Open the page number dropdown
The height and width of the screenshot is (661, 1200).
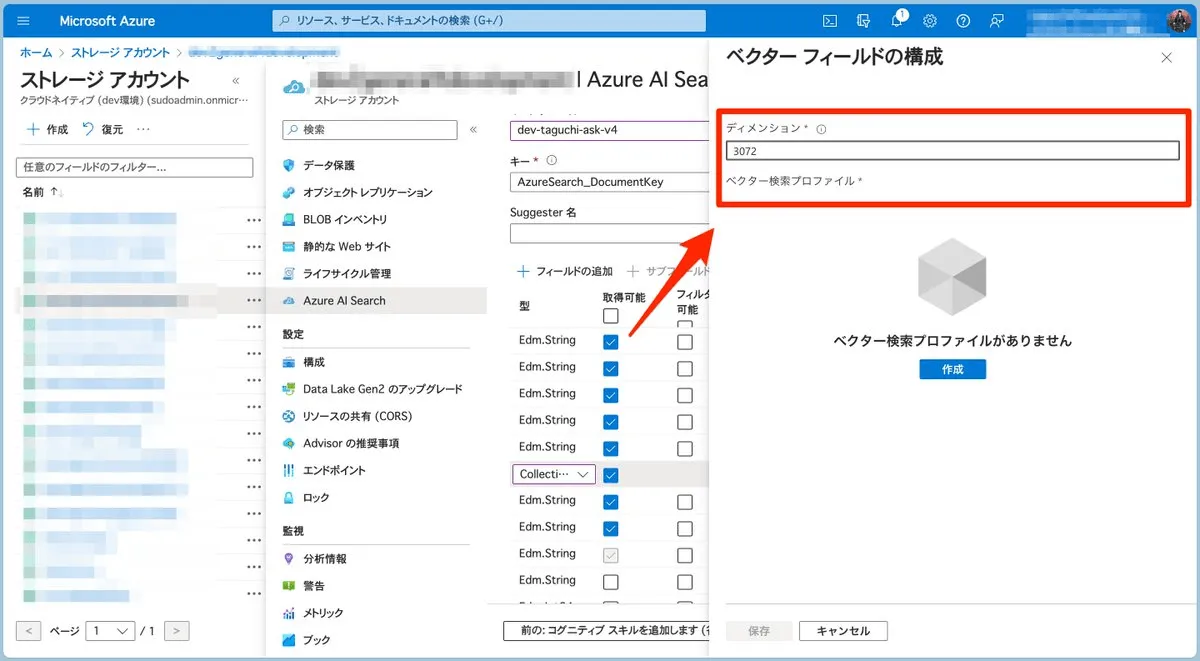point(110,631)
